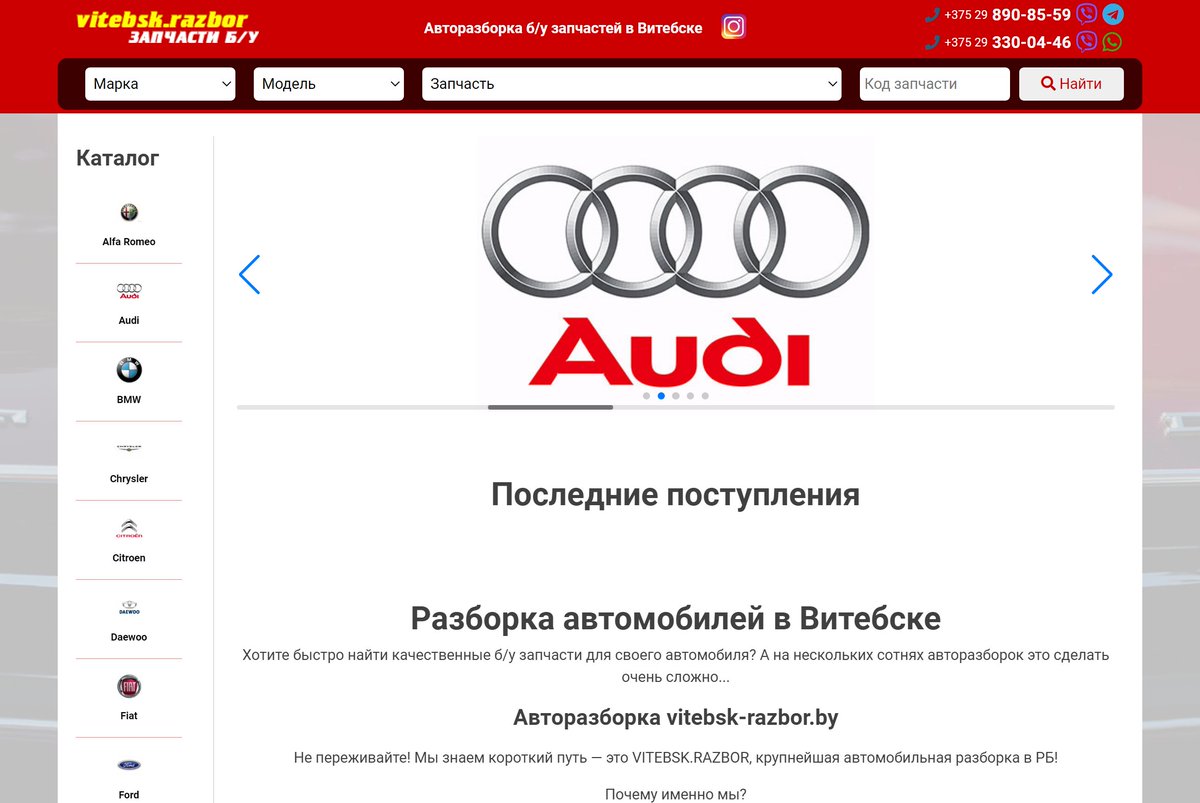This screenshot has width=1200, height=803.
Task: Click Viber icon beside 330-04-46 number
Action: tap(1086, 42)
